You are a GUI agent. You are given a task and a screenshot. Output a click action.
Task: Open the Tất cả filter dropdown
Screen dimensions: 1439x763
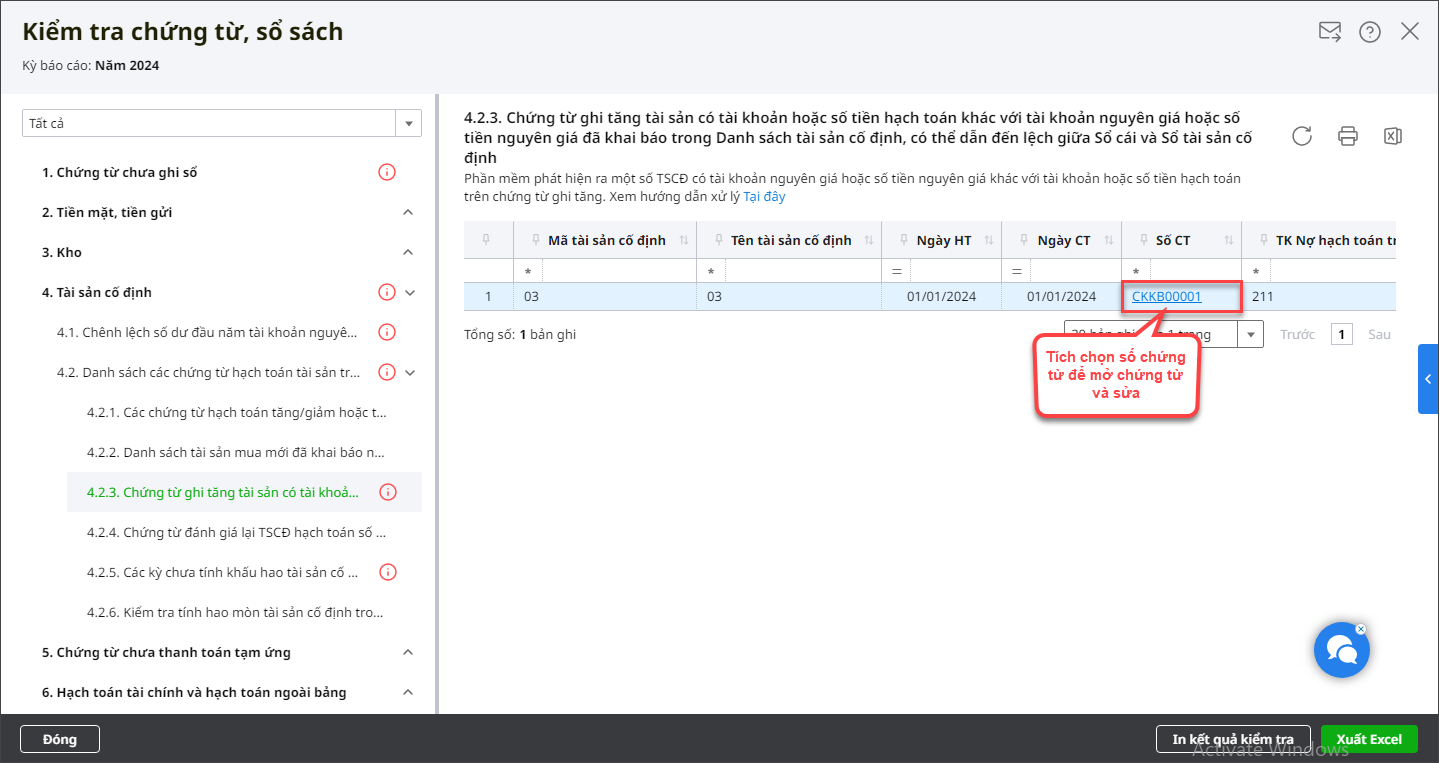coord(409,123)
